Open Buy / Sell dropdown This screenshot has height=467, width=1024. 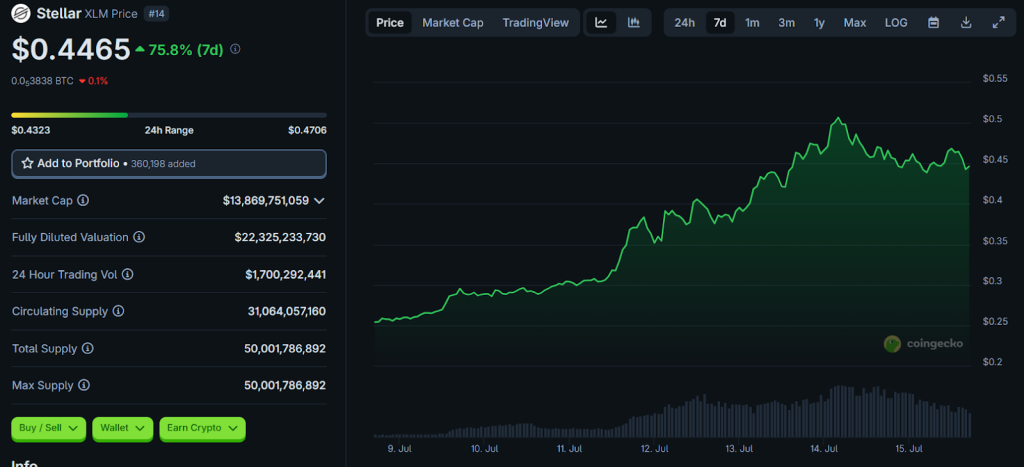pyautogui.click(x=48, y=428)
